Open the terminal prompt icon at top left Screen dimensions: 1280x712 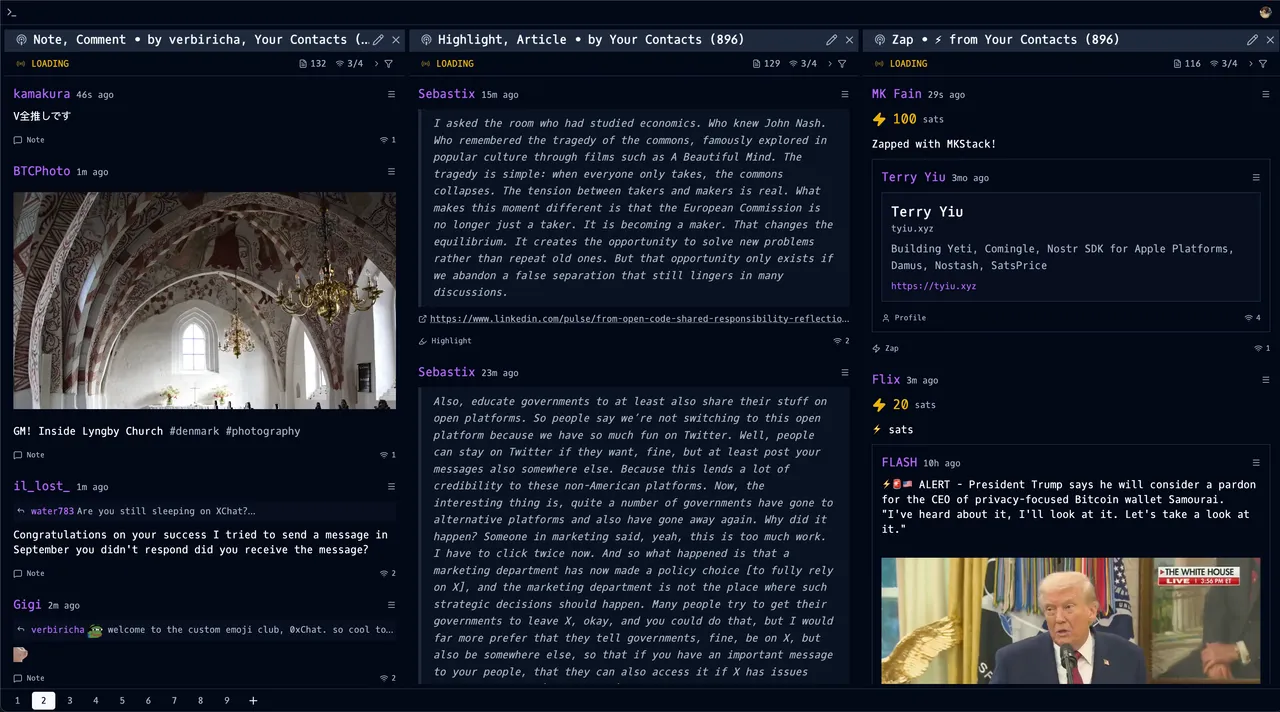tap(12, 12)
